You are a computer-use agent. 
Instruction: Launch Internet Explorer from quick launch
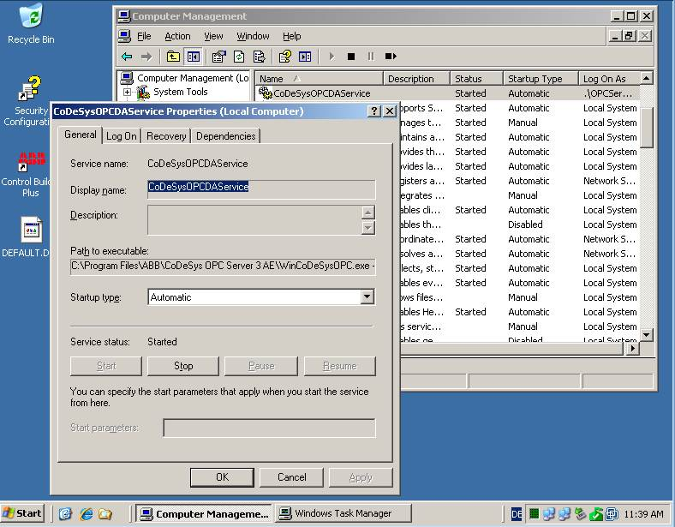86,514
